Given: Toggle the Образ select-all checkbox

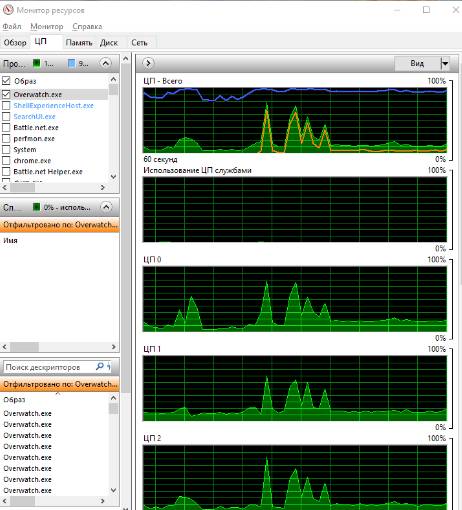Looking at the screenshot, I should tap(6, 80).
